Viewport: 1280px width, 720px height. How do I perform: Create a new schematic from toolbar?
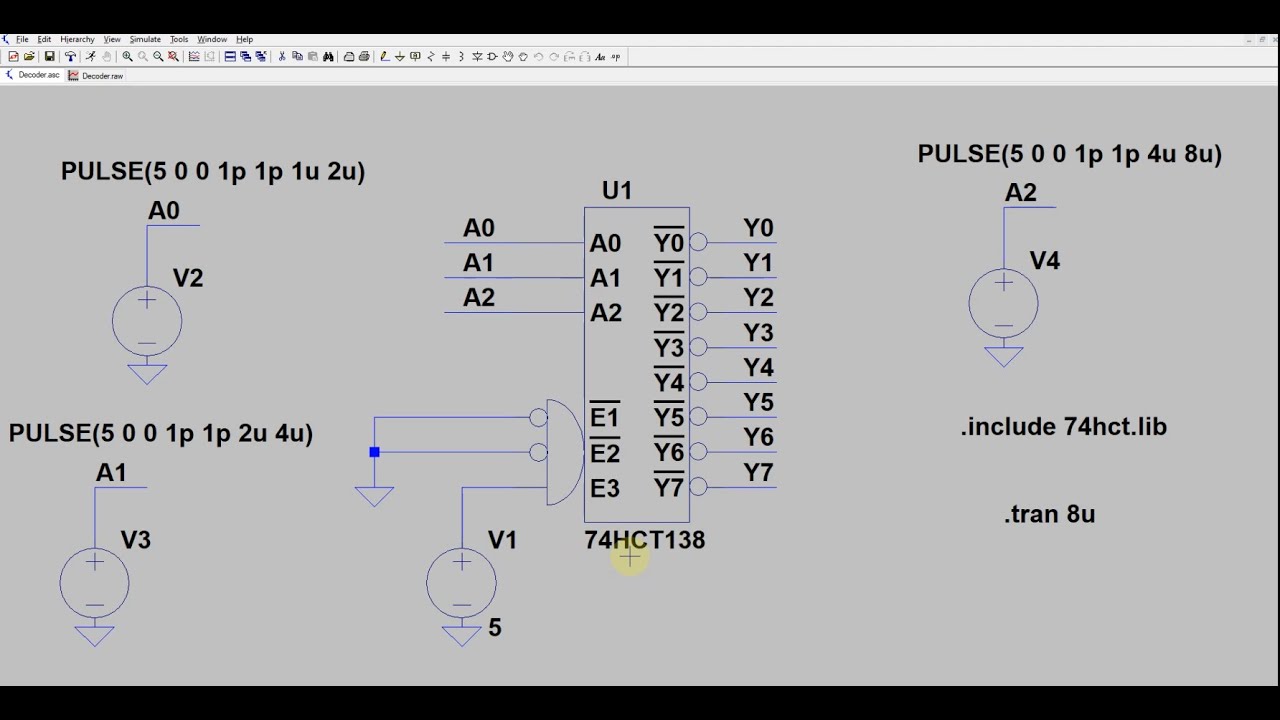click(x=13, y=57)
